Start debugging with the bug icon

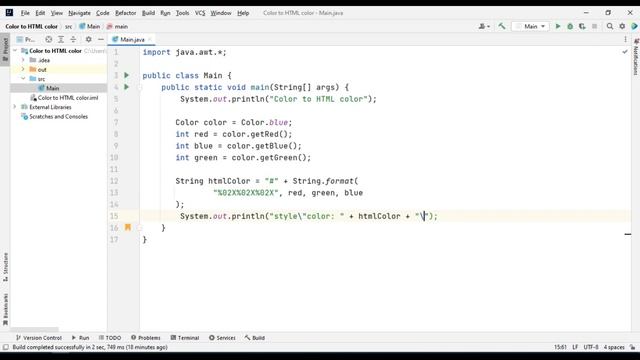tap(570, 26)
